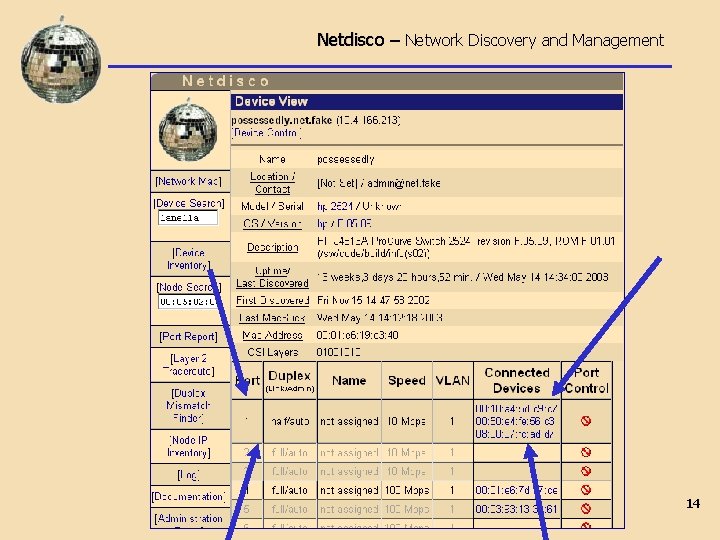Click the Location / Contact label link
The image size is (720, 540).
coord(272,183)
